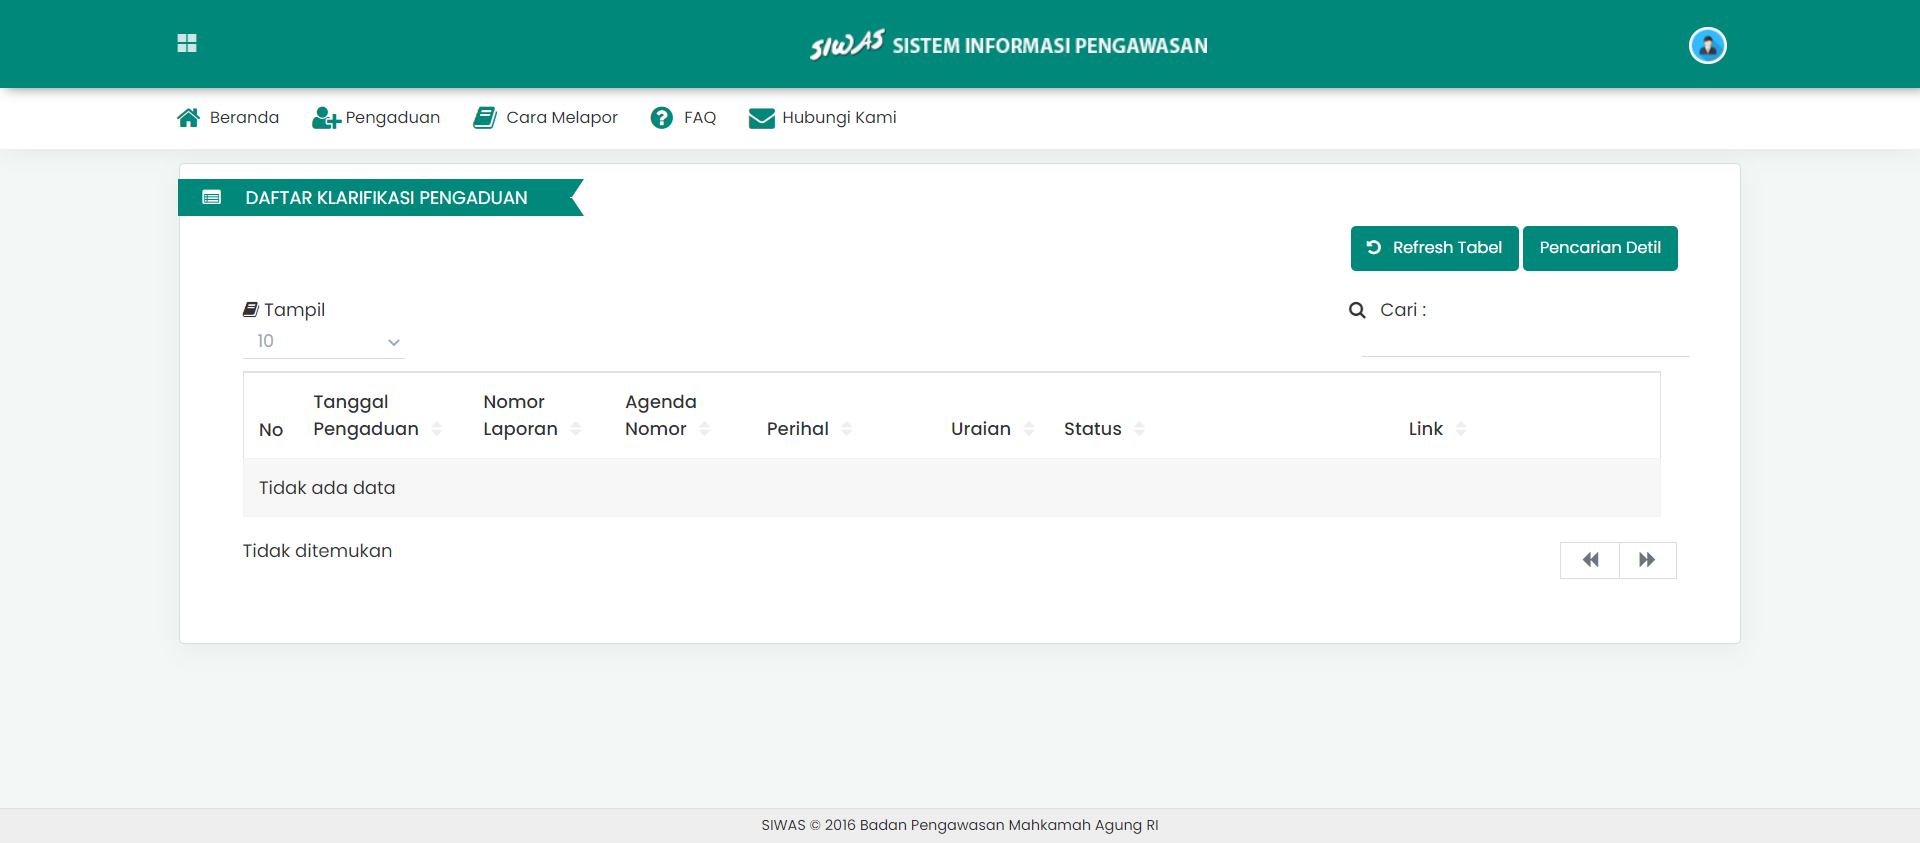Click the grid menu icon in header
1920x843 pixels.
click(x=187, y=43)
